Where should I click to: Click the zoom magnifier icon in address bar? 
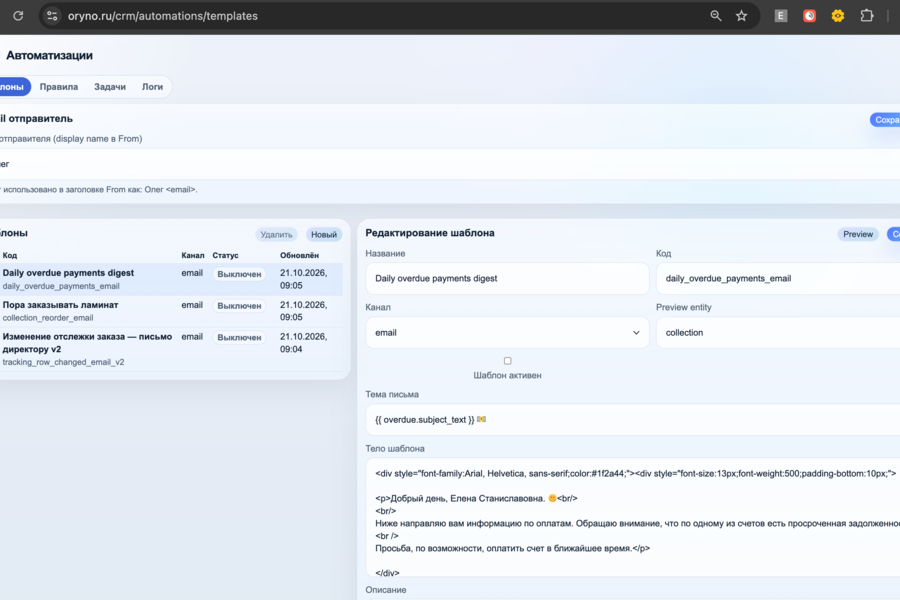coord(715,16)
